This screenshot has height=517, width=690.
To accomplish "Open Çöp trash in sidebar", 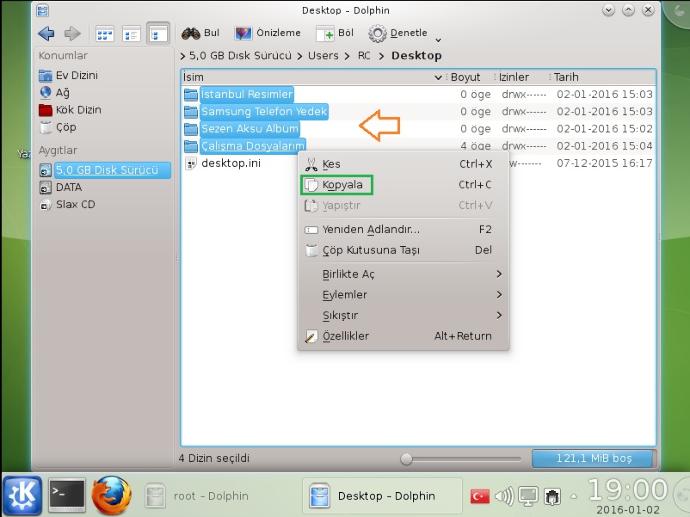I will [58, 127].
